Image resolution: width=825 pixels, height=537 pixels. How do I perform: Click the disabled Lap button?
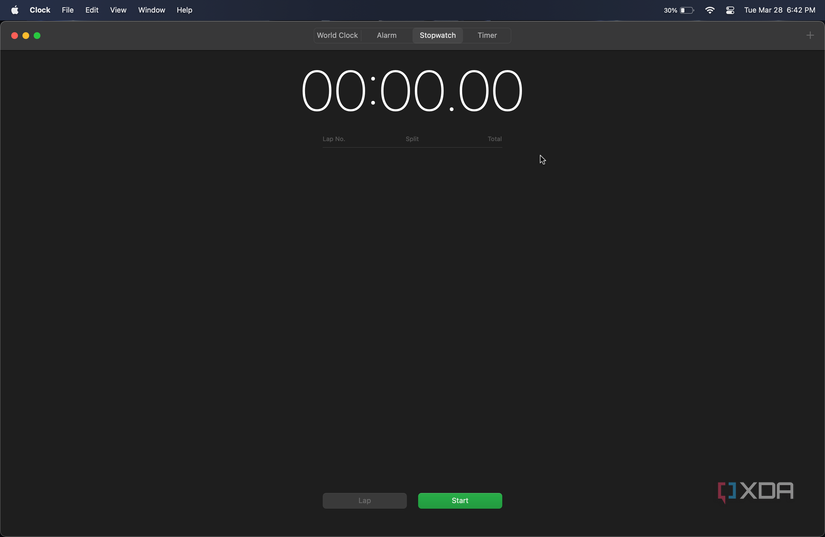coord(365,501)
